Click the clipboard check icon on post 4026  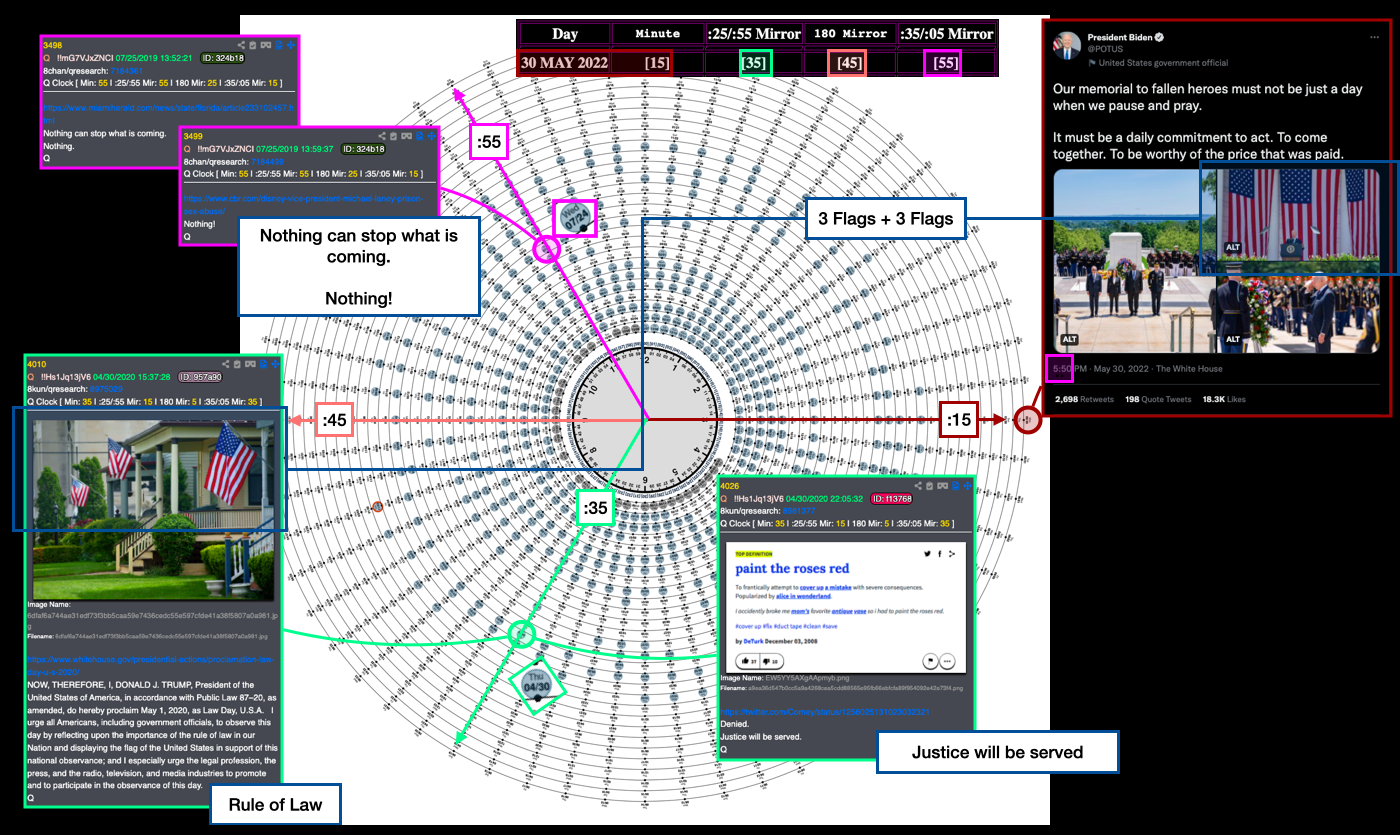pyautogui.click(x=929, y=486)
